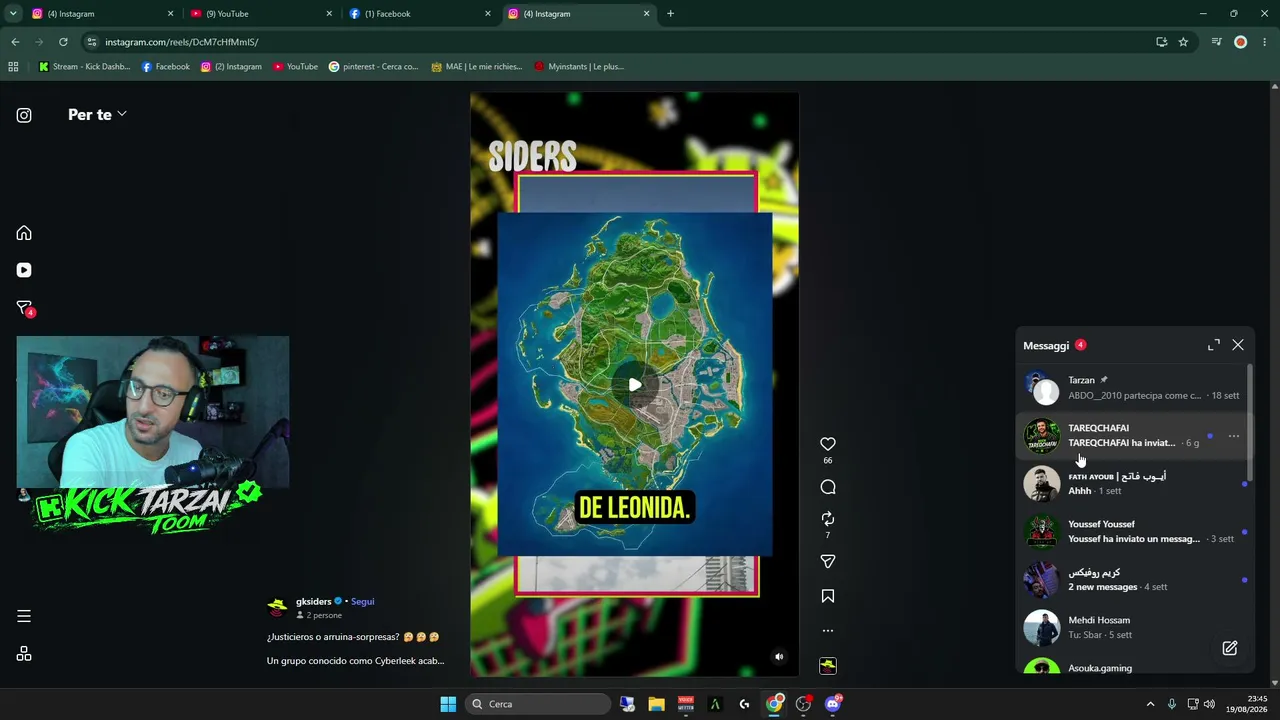Open the conversation showing 'Ahhh'
1280x720 pixels.
pyautogui.click(x=1132, y=484)
